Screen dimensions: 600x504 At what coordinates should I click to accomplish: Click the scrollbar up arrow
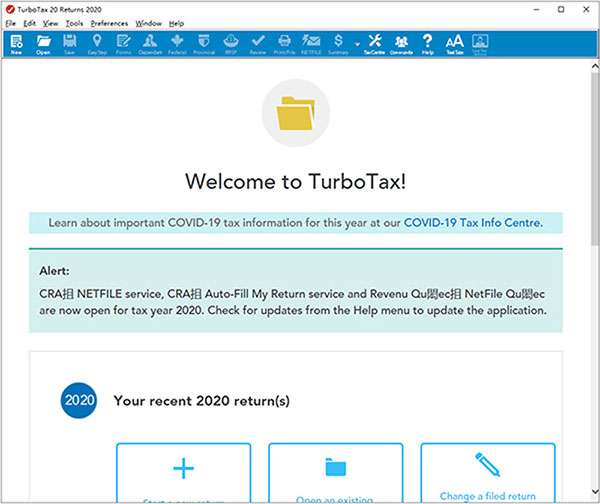pos(595,67)
